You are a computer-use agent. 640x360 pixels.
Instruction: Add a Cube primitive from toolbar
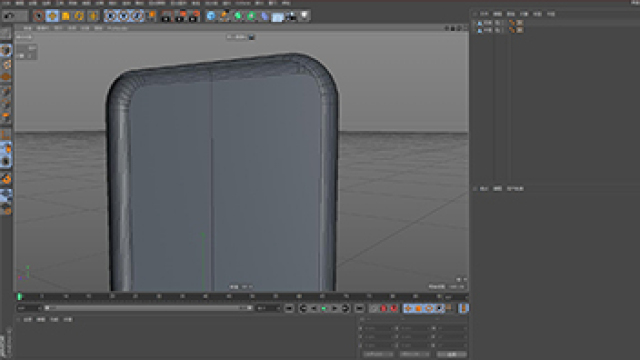pos(211,16)
